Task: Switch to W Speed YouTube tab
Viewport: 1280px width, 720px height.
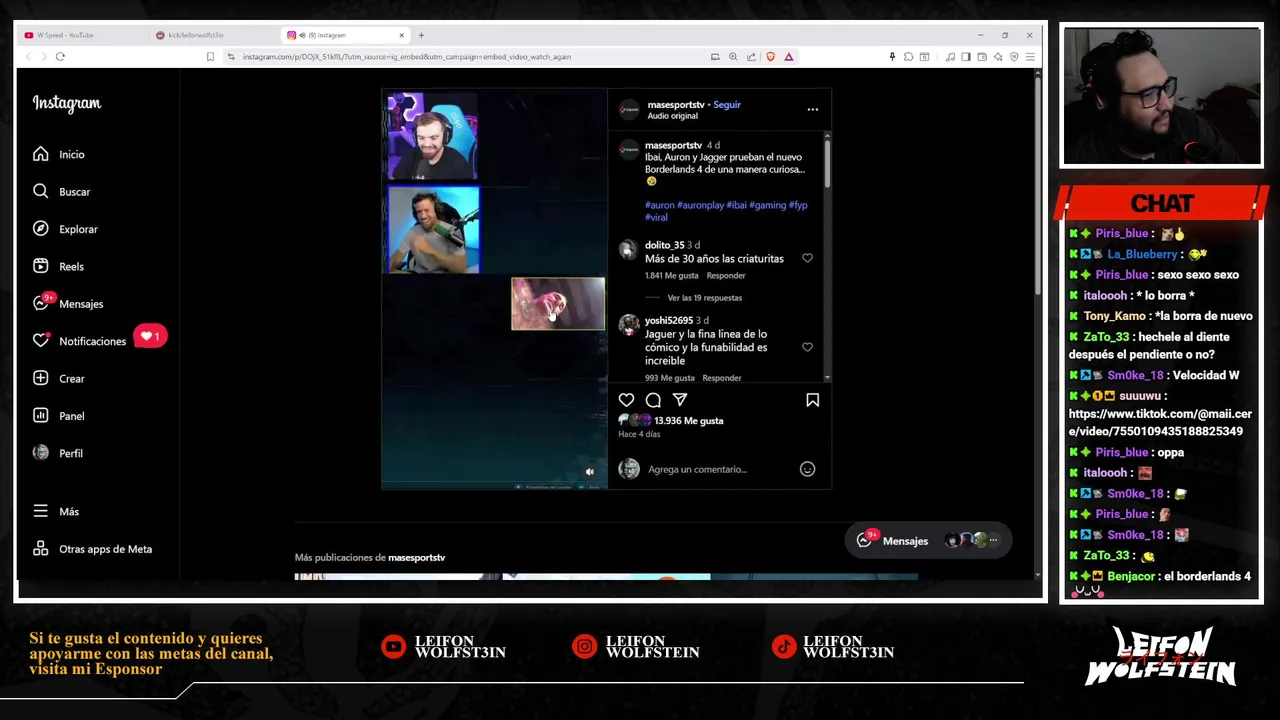Action: (80, 35)
